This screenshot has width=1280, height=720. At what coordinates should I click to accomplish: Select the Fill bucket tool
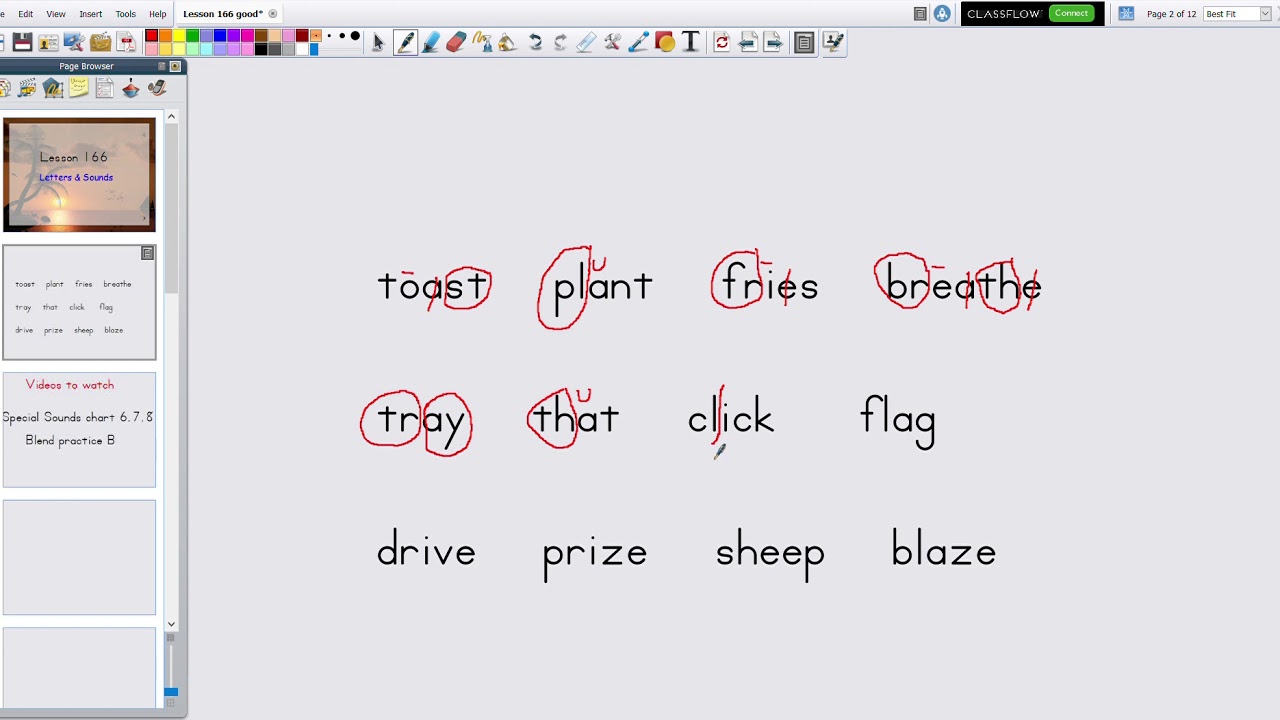507,42
